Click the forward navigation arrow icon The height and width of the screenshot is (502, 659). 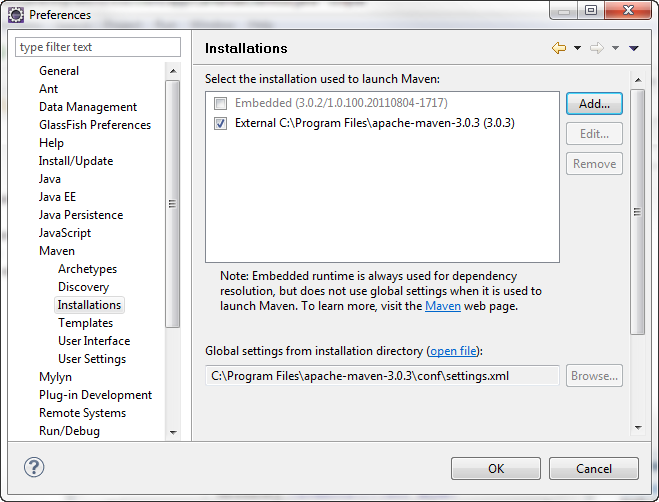pyautogui.click(x=596, y=48)
